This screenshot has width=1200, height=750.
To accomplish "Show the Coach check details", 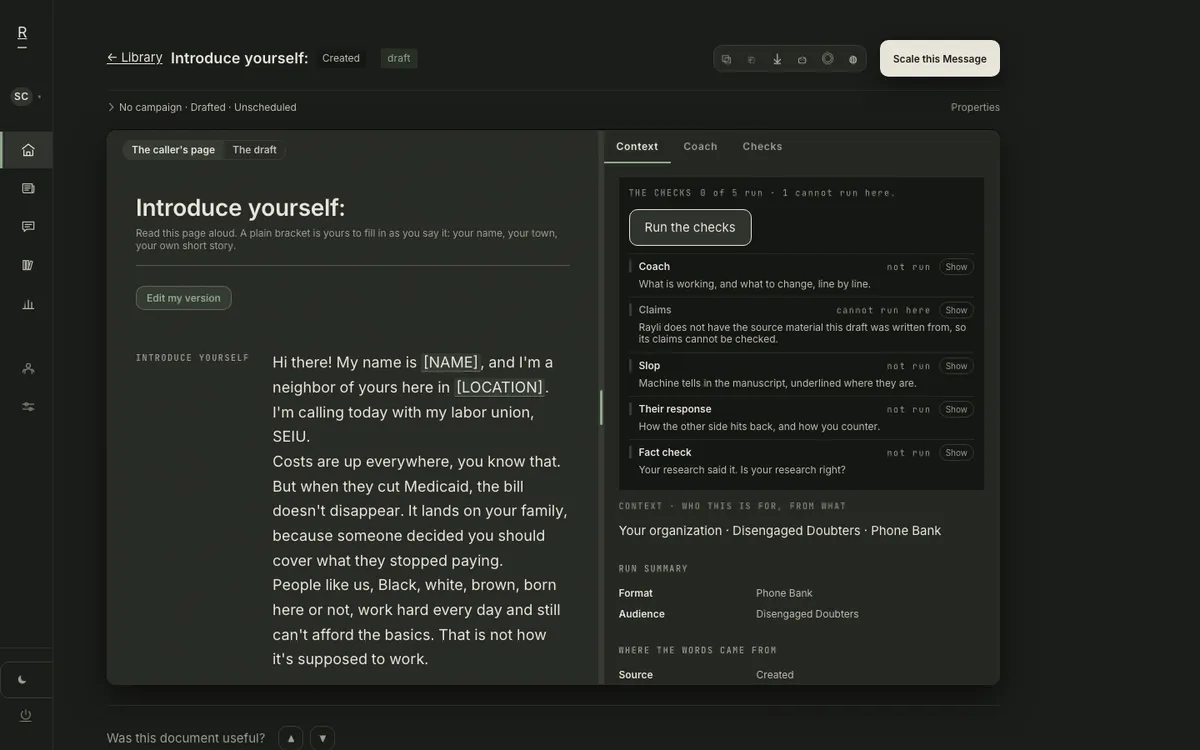I will [956, 267].
